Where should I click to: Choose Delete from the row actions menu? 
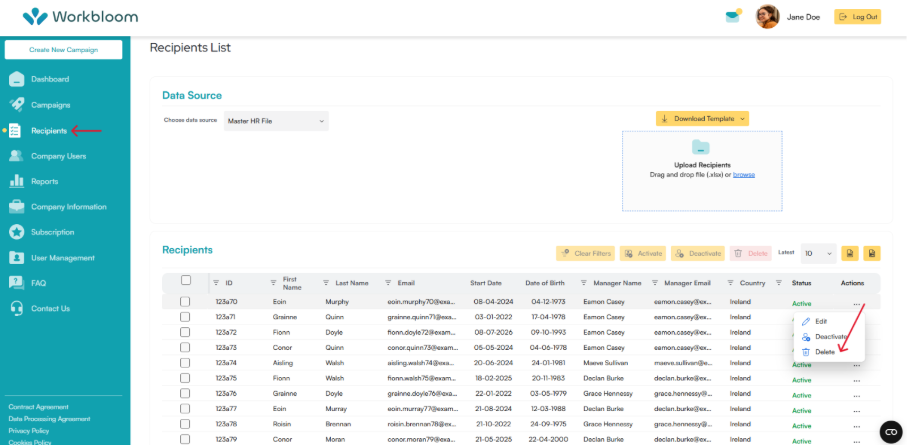point(818,352)
